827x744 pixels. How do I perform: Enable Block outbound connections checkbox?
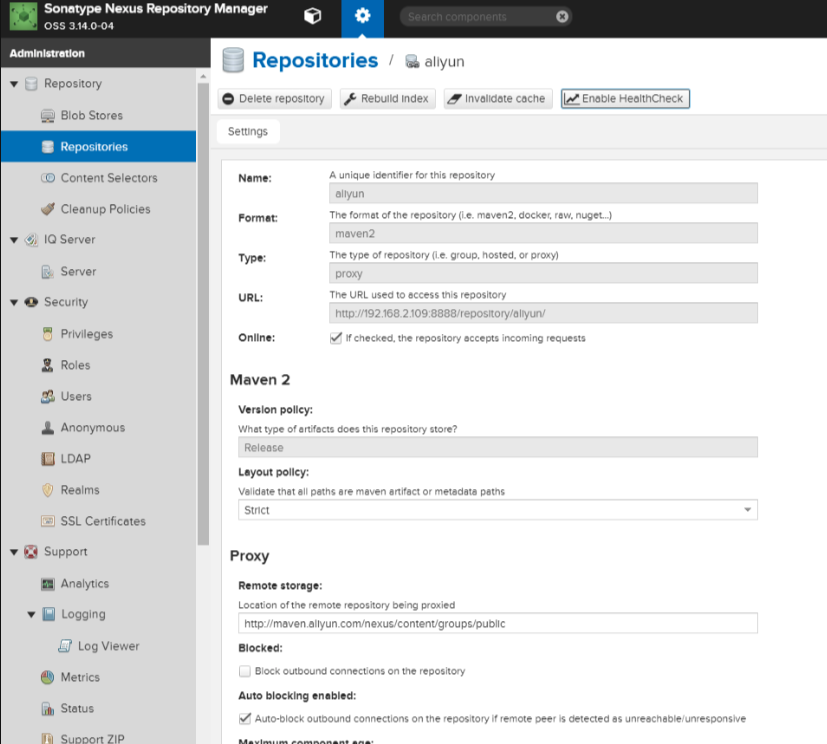pos(244,671)
